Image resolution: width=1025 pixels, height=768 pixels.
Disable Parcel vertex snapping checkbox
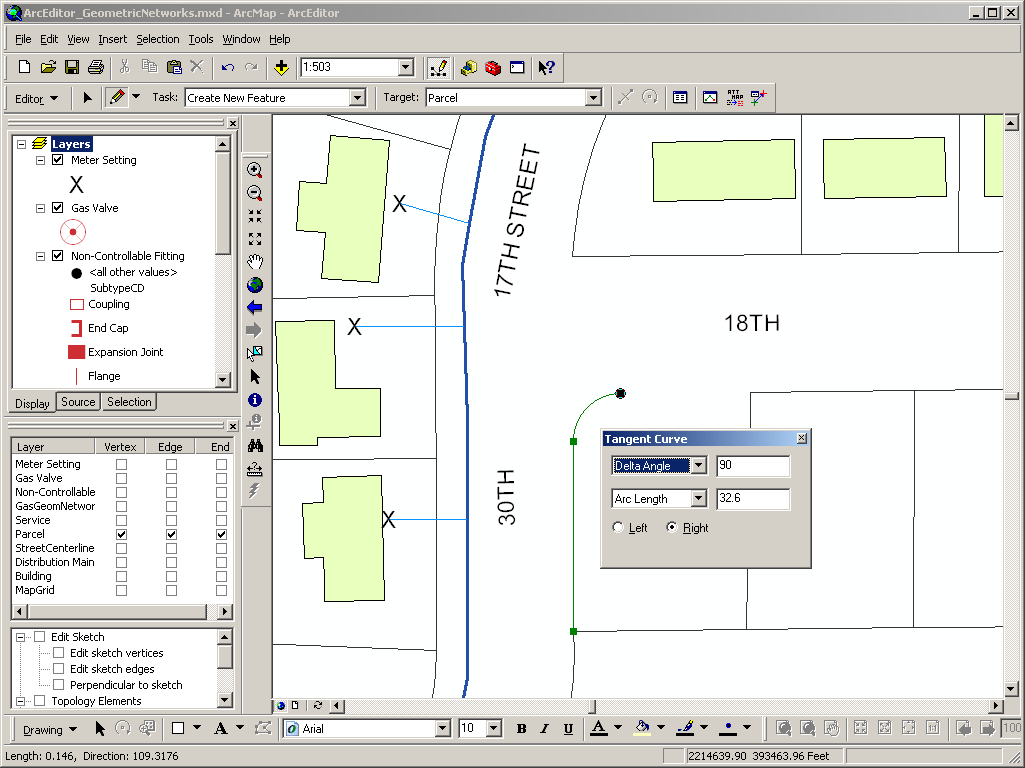click(x=121, y=534)
